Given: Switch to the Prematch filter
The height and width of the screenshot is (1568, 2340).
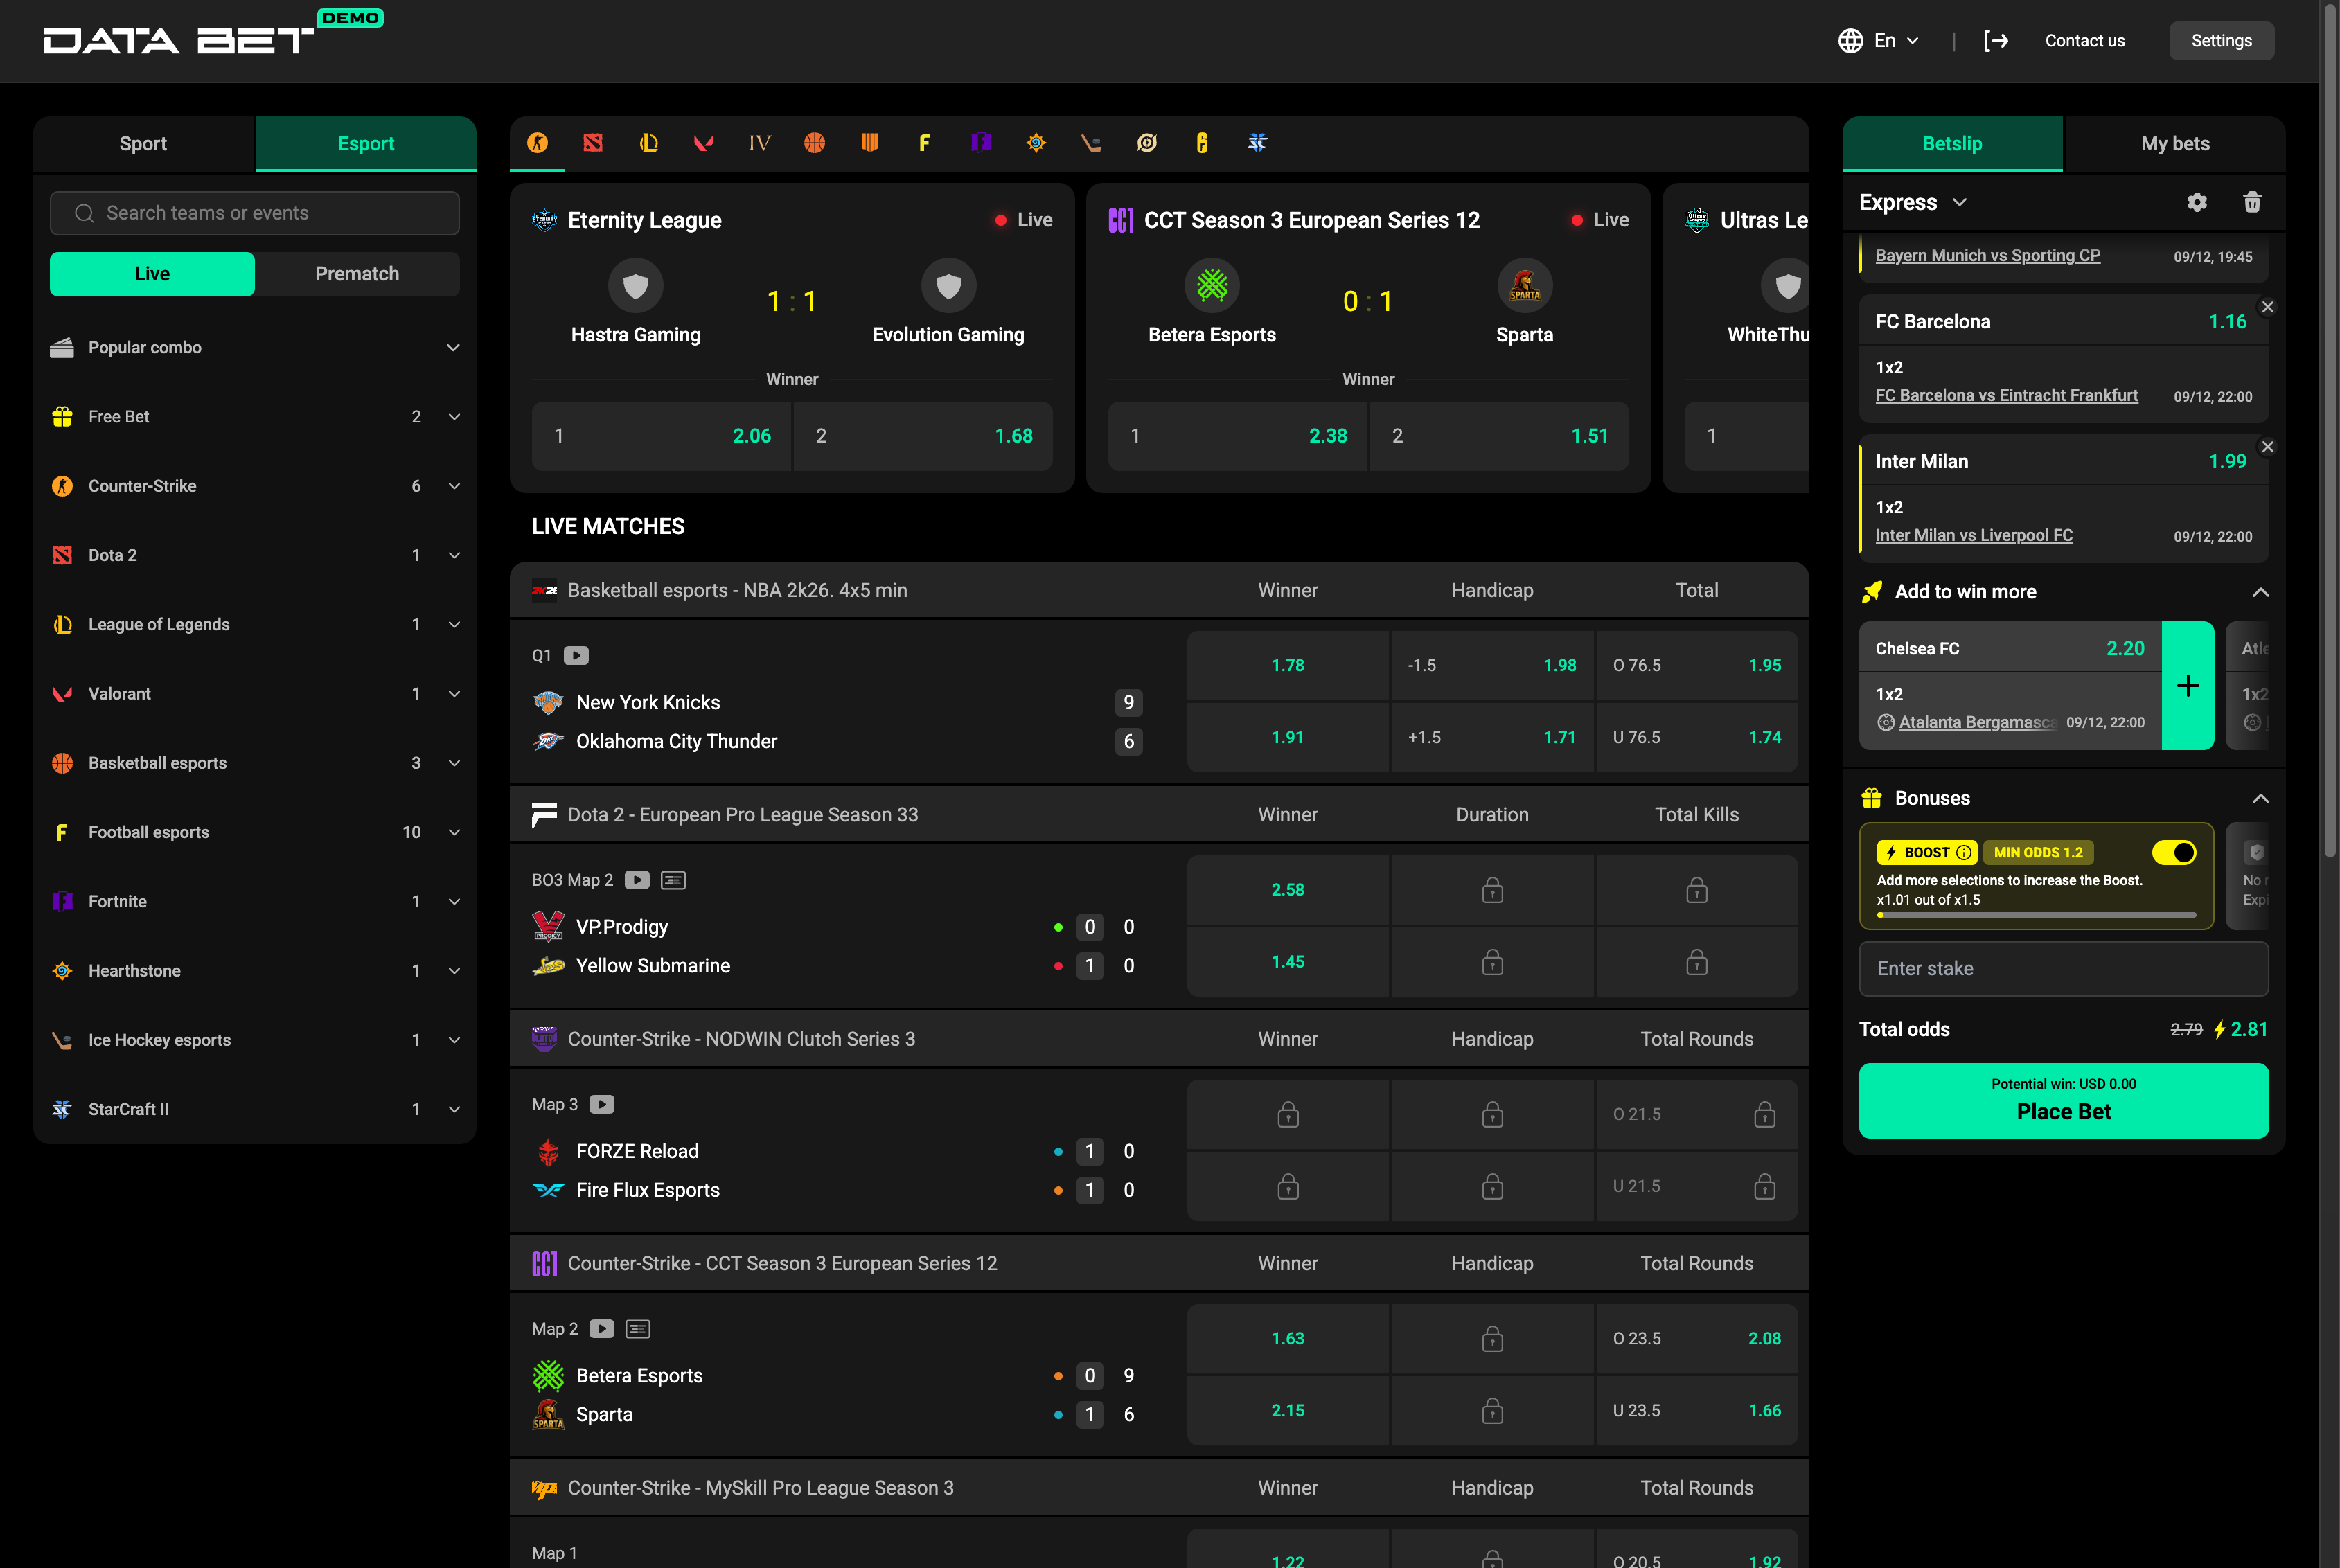Looking at the screenshot, I should coord(357,274).
